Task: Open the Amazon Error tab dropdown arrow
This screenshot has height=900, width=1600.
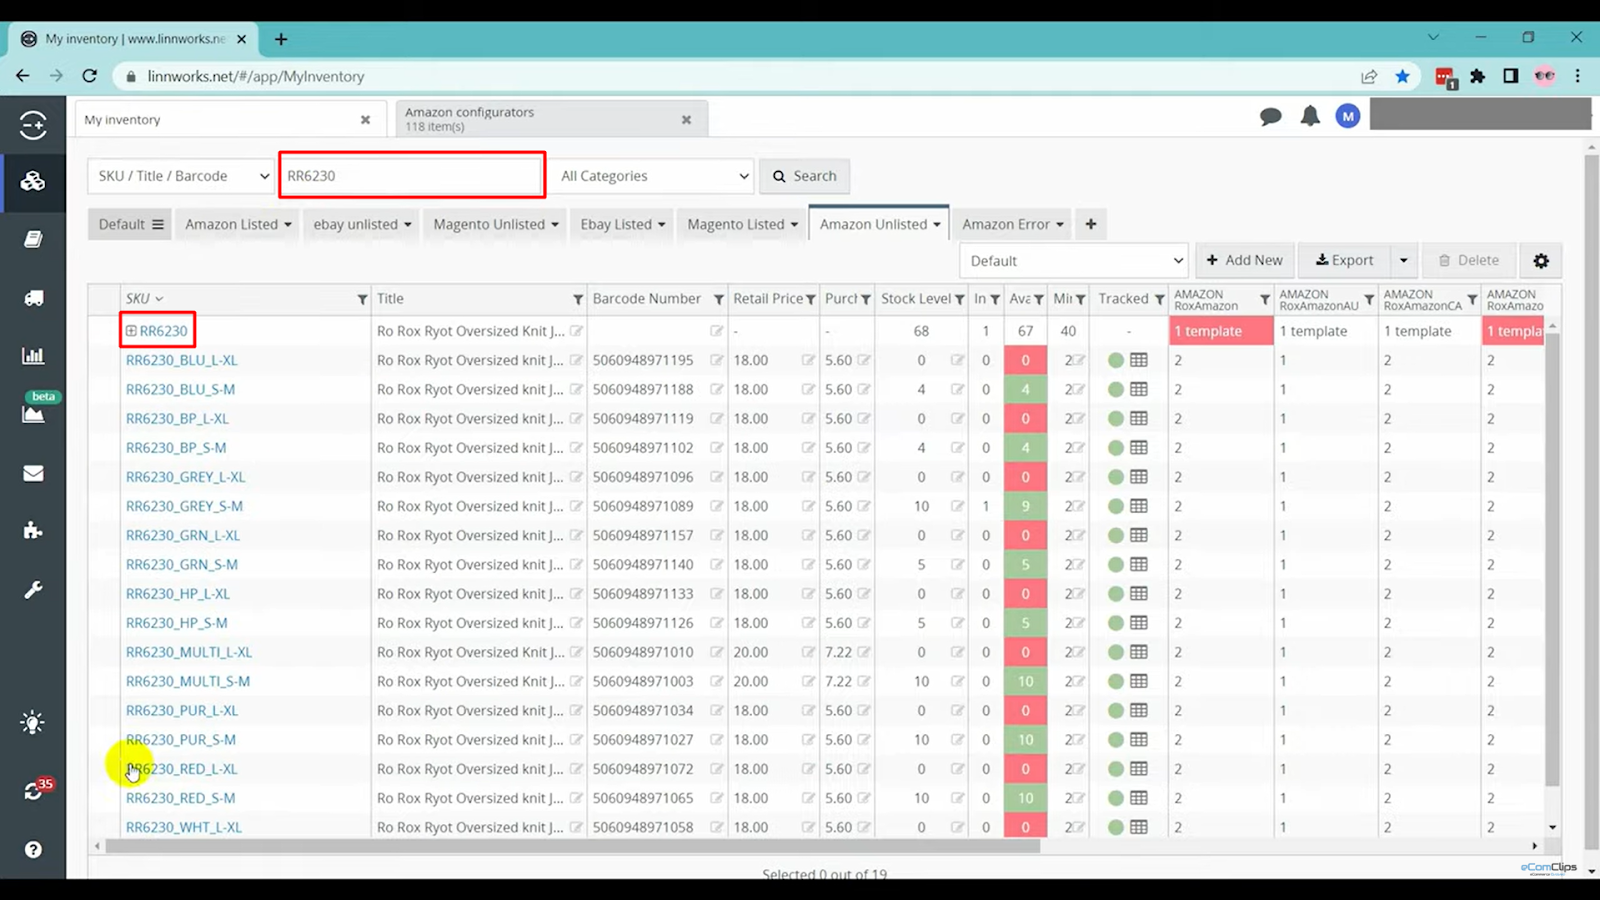Action: pyautogui.click(x=1059, y=225)
